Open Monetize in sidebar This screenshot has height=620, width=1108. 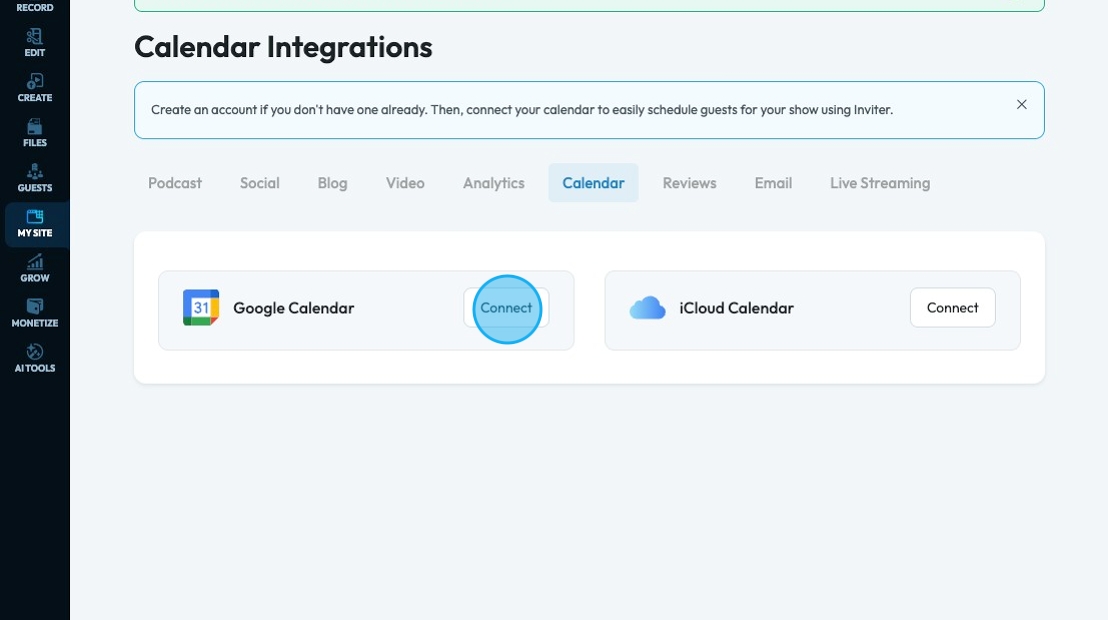click(x=35, y=314)
